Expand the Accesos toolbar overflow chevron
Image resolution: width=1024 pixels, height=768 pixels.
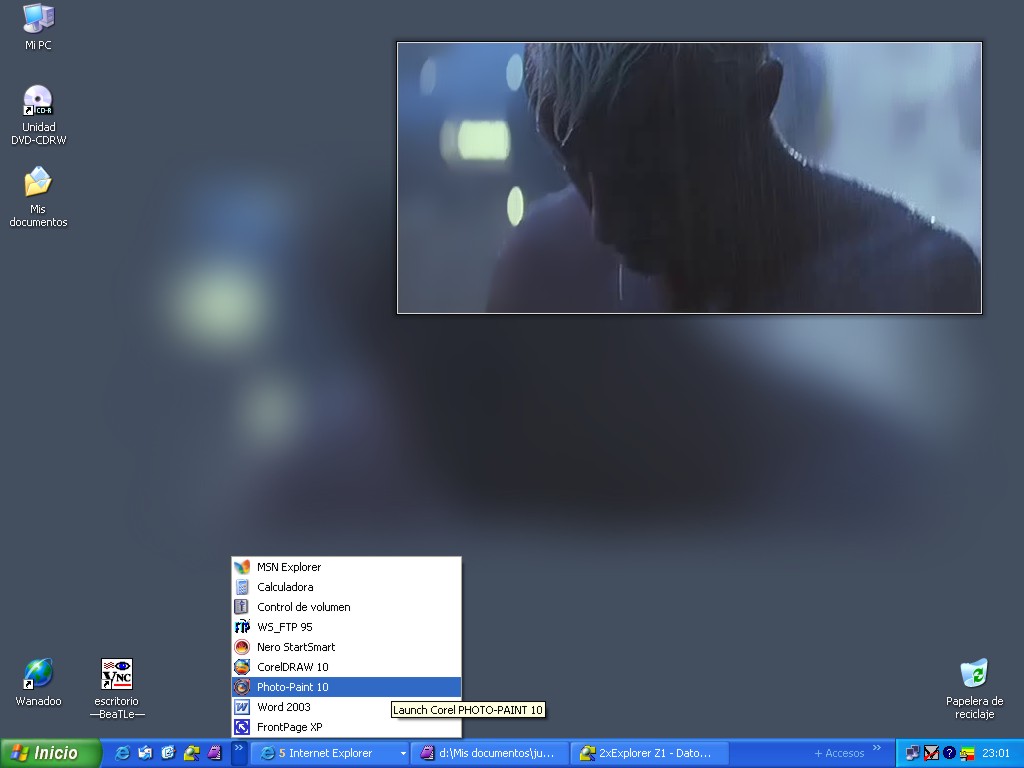pos(877,748)
